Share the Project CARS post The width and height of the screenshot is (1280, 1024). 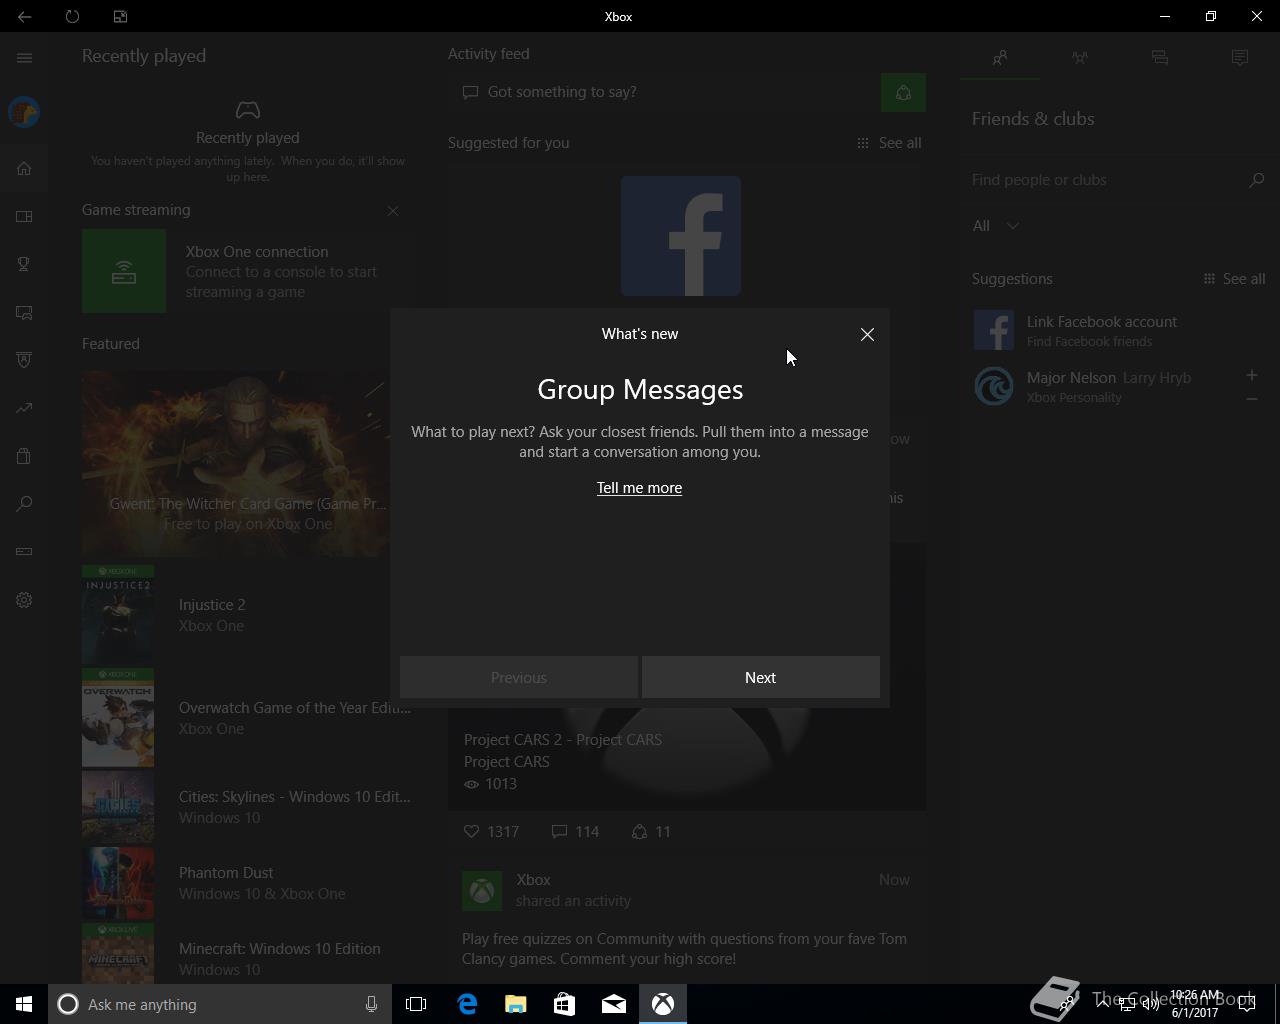[x=651, y=831]
